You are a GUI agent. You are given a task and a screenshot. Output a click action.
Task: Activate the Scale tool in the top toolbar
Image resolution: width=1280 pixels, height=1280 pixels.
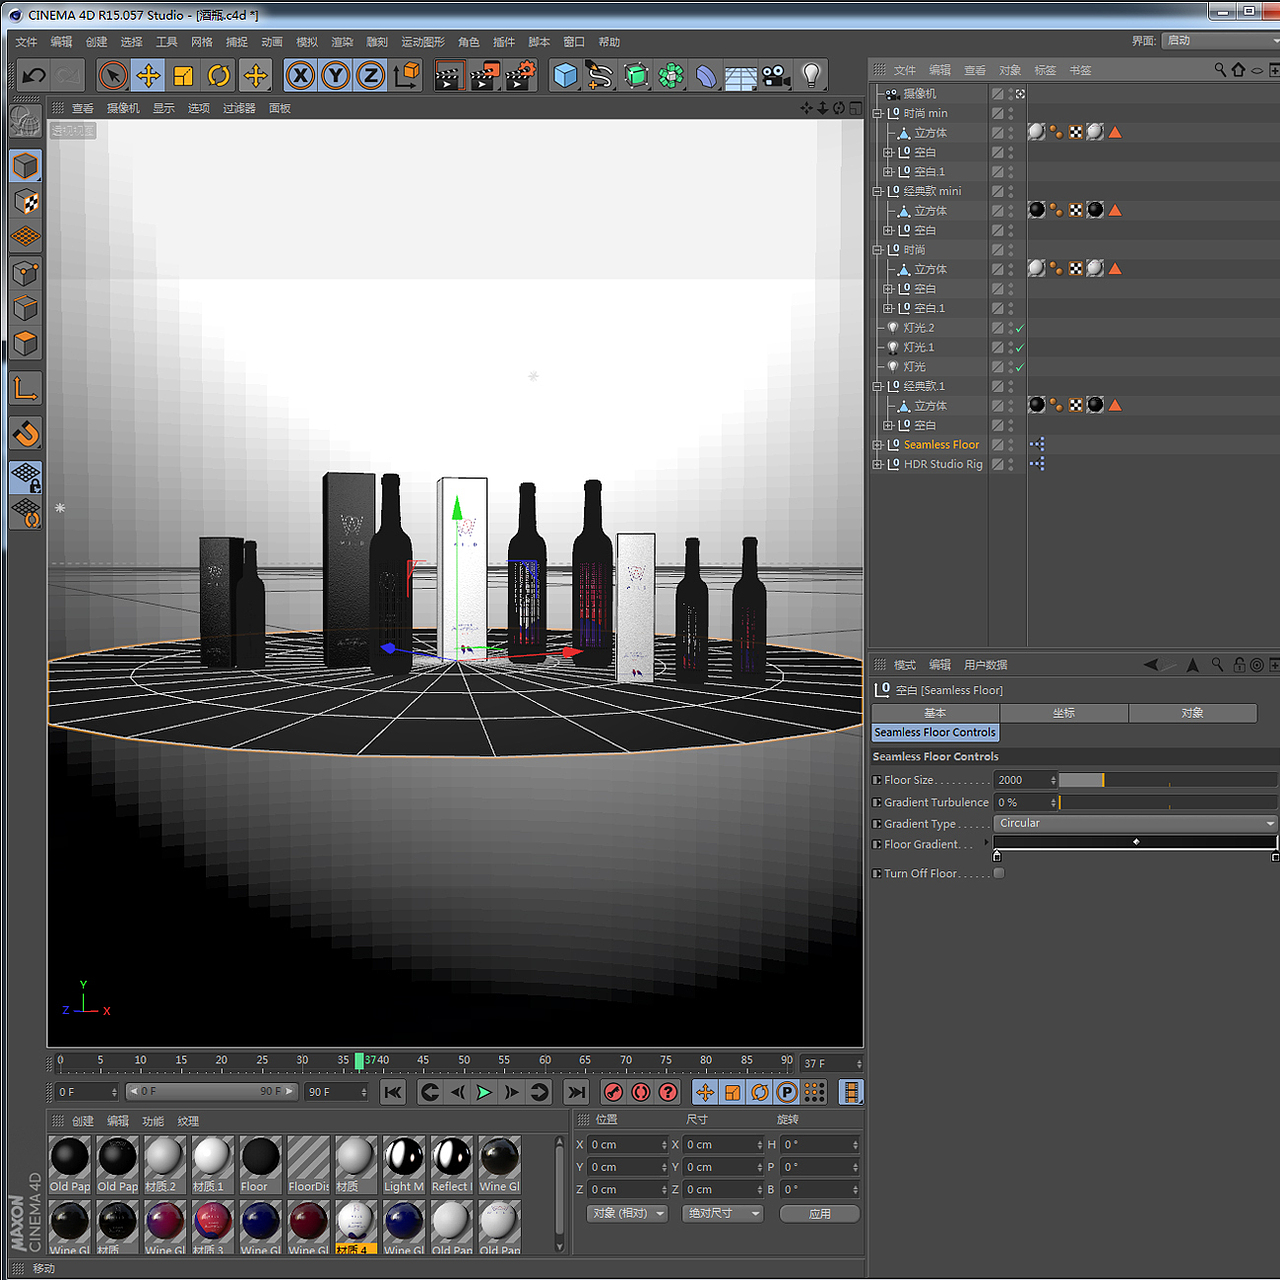click(x=183, y=75)
